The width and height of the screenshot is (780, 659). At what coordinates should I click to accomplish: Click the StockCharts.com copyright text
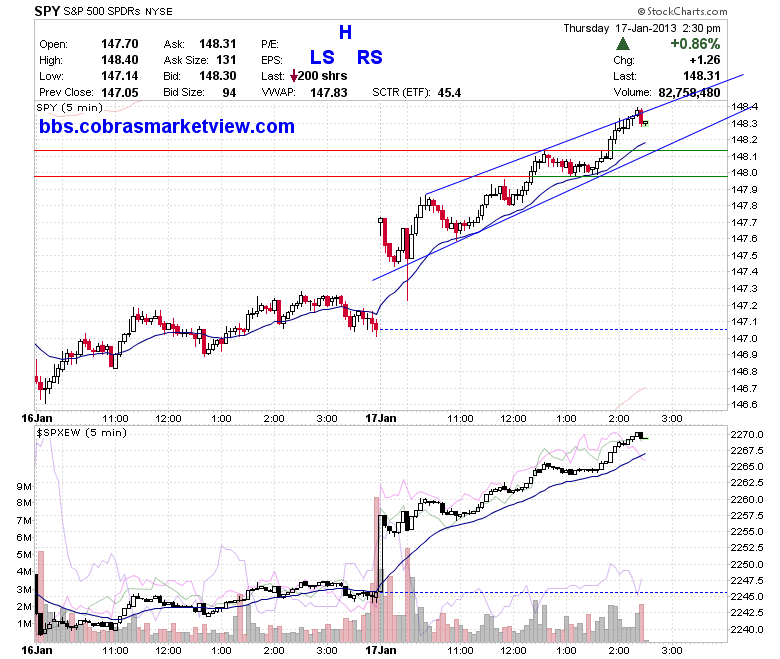pyautogui.click(x=682, y=11)
